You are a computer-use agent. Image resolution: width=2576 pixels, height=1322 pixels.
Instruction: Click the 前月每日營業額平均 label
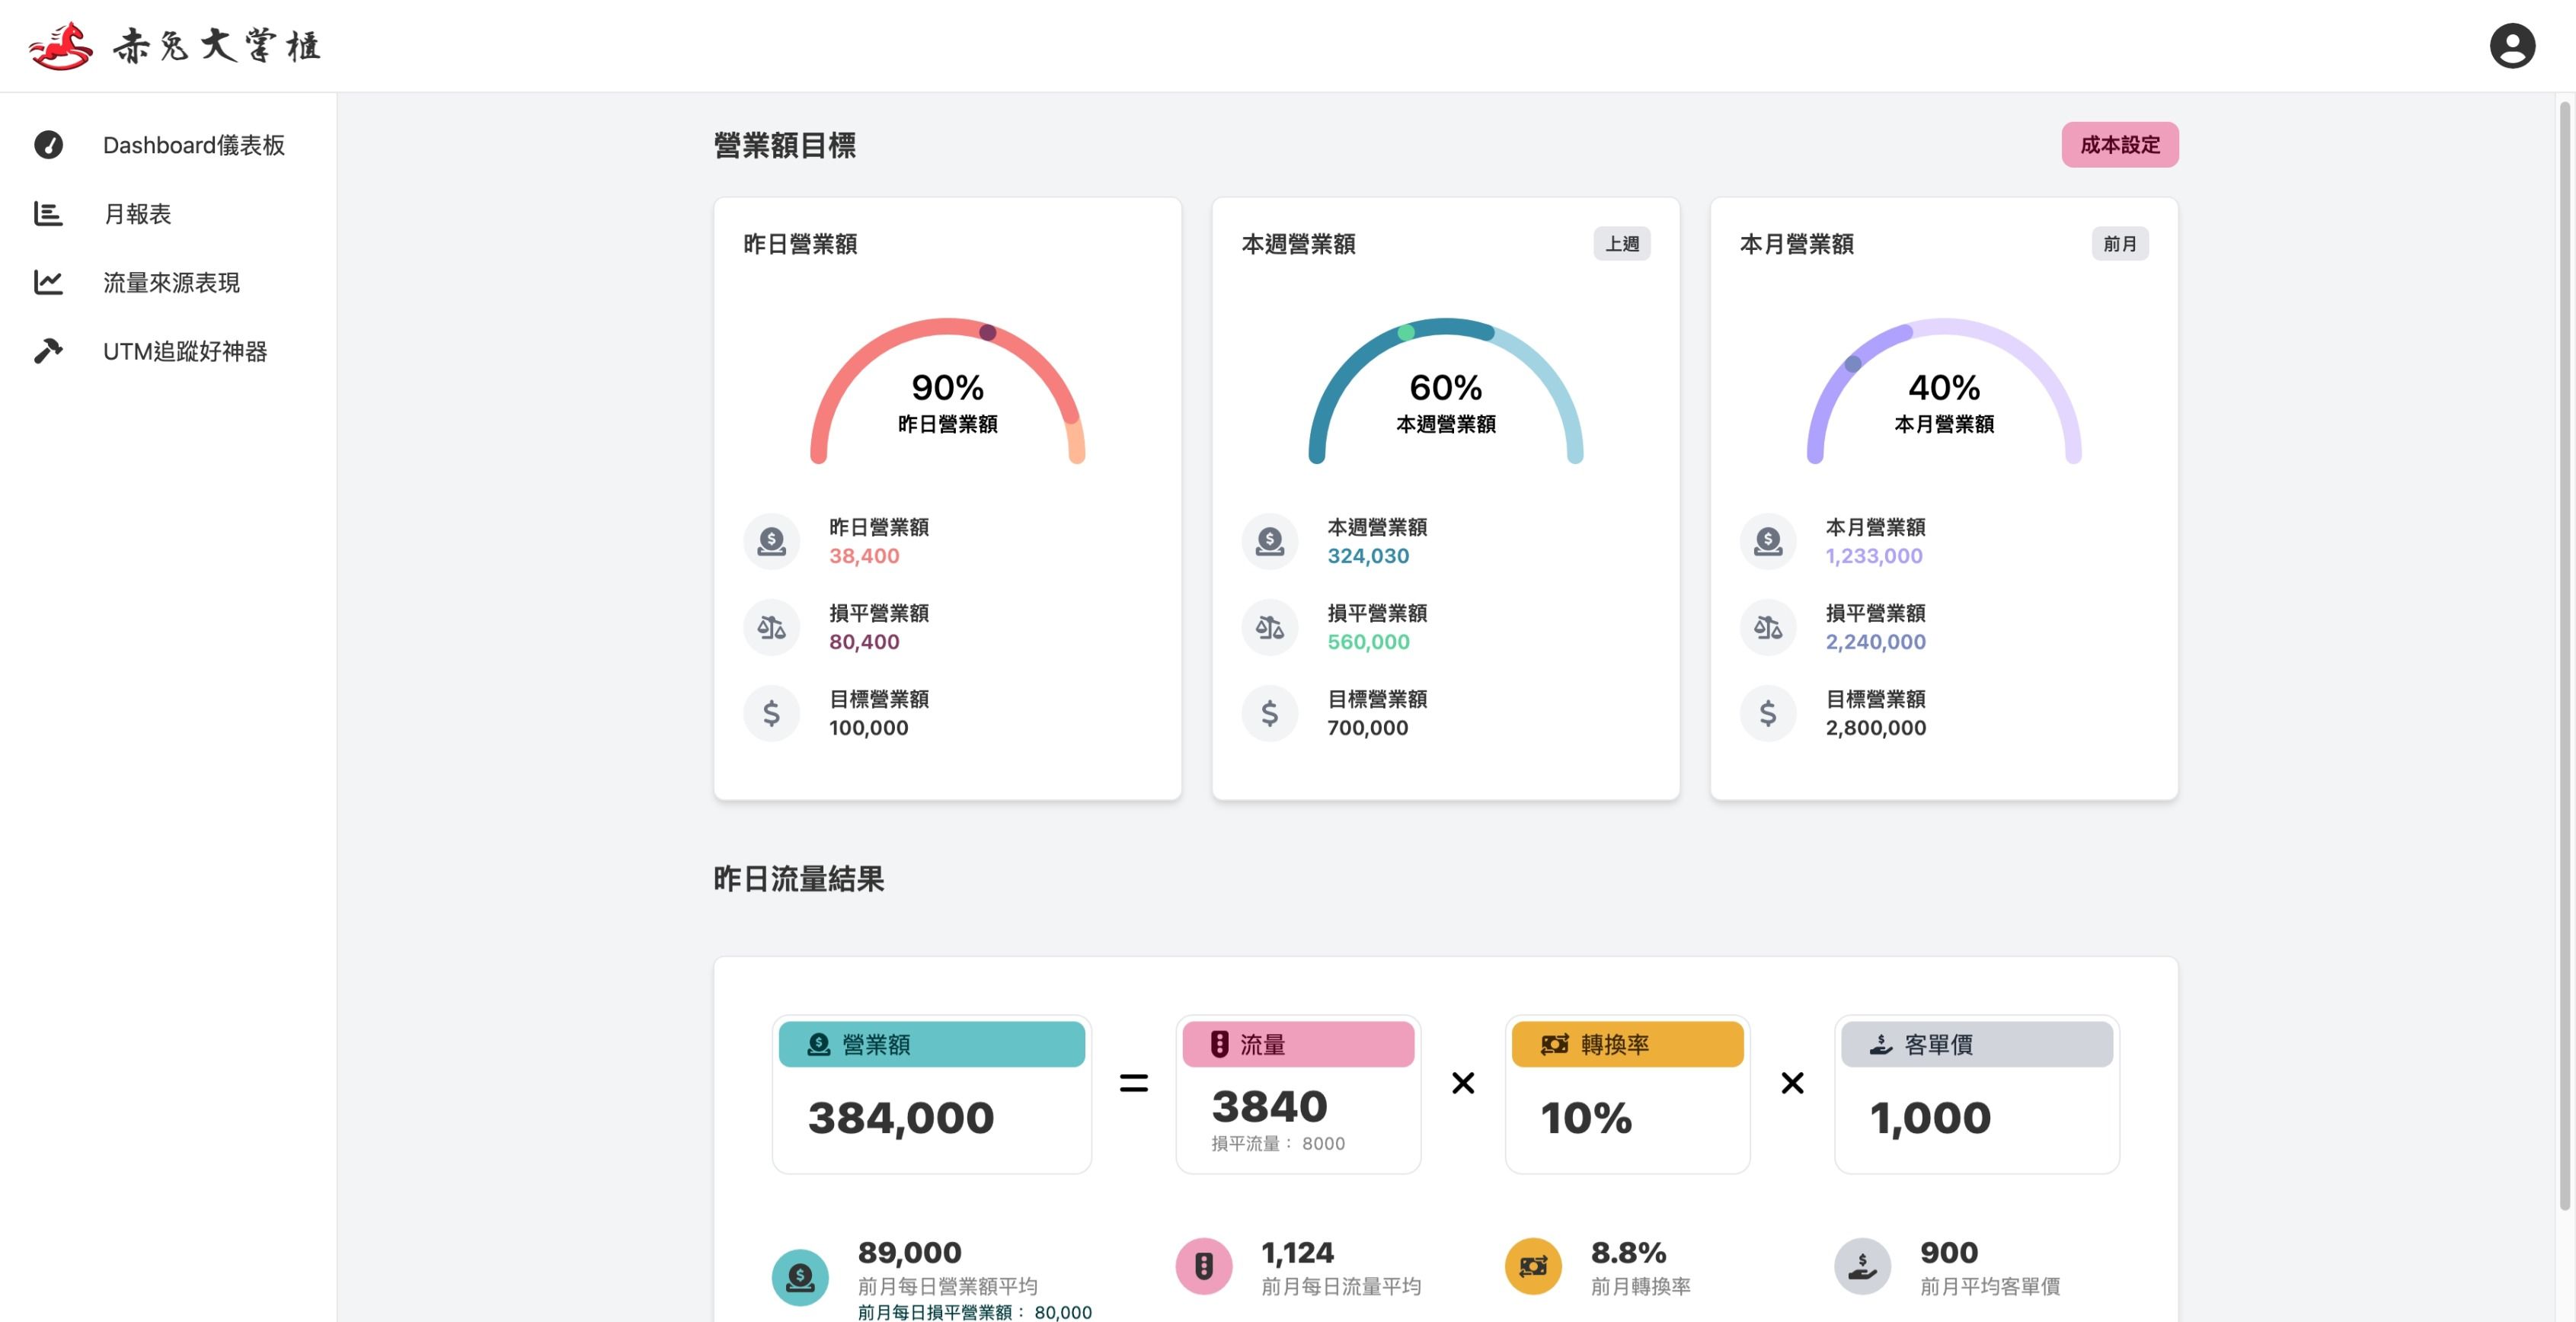point(947,1286)
